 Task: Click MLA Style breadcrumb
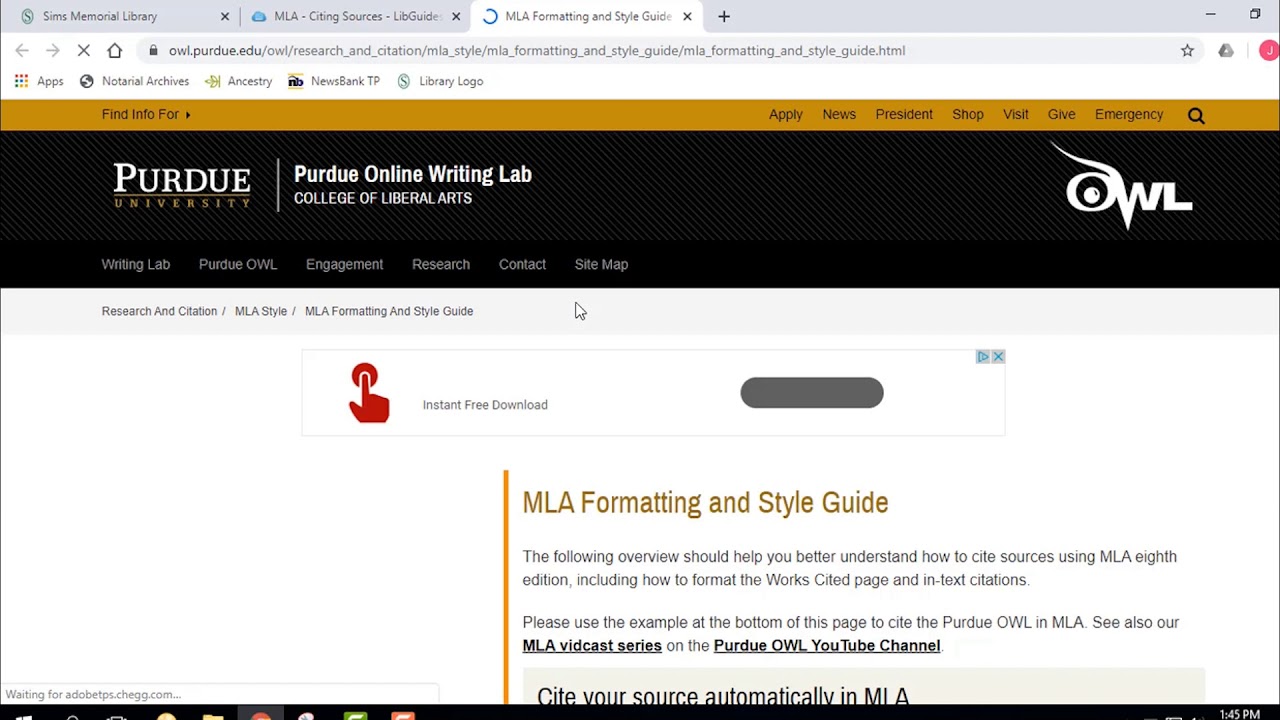point(261,311)
